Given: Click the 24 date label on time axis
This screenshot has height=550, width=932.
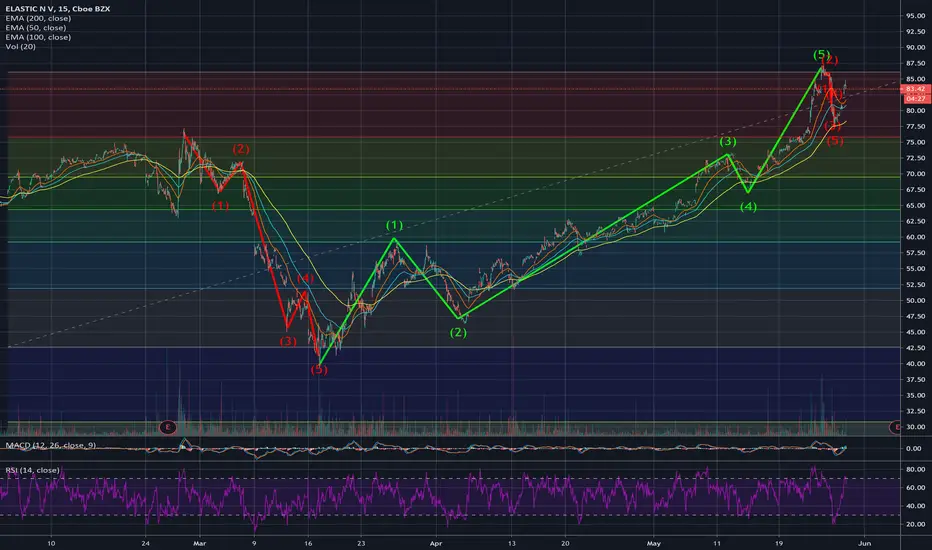Looking at the screenshot, I should [x=146, y=543].
